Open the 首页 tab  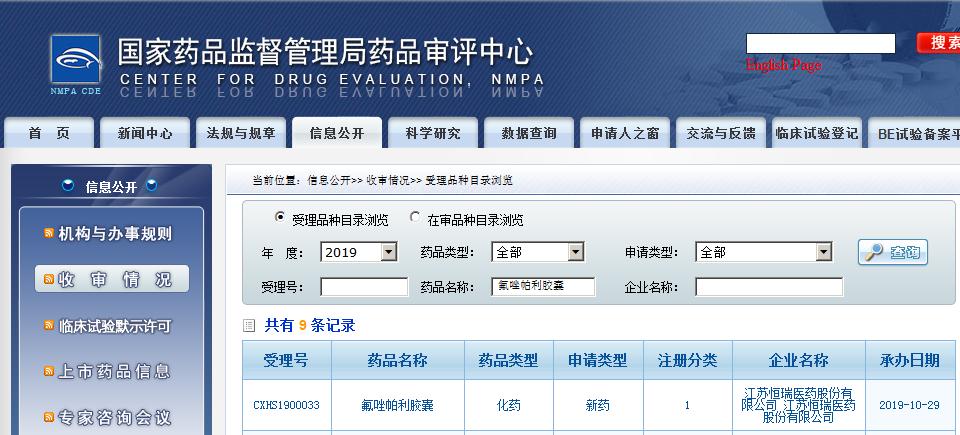pyautogui.click(x=50, y=133)
